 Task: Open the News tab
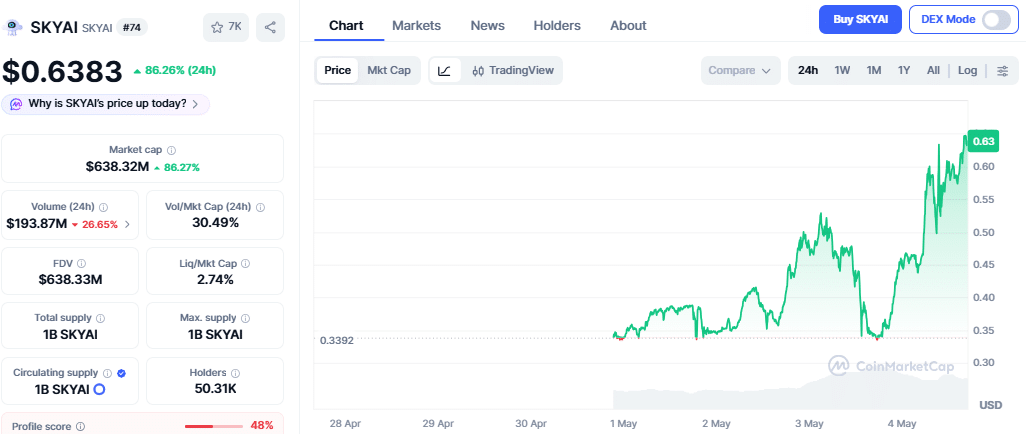pos(487,26)
